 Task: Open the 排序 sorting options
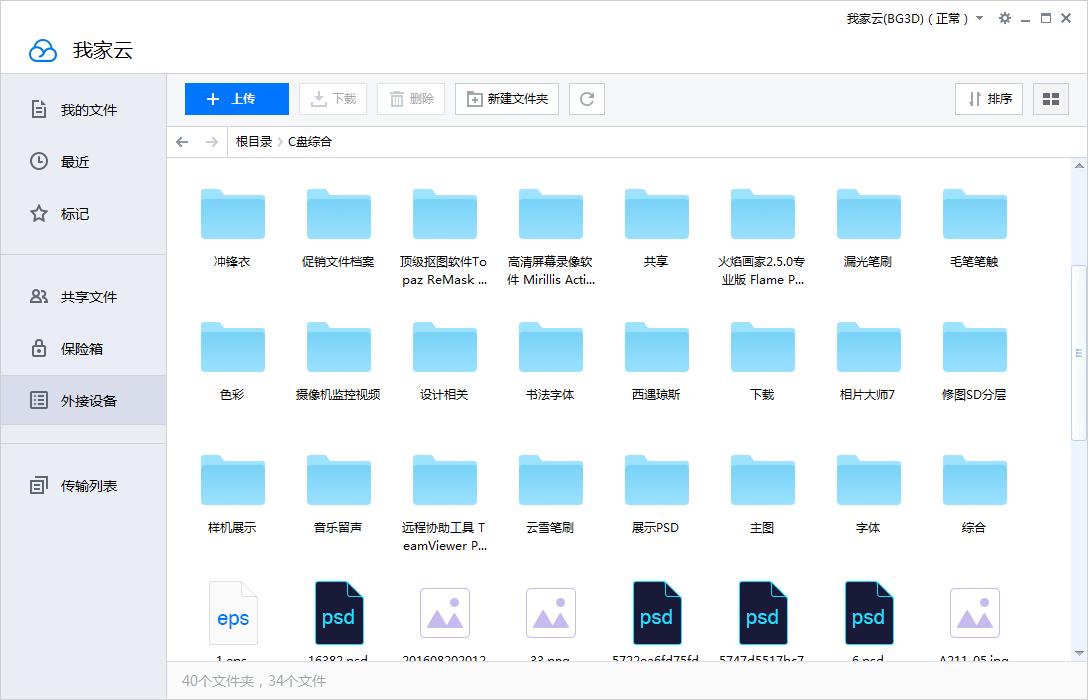point(988,99)
